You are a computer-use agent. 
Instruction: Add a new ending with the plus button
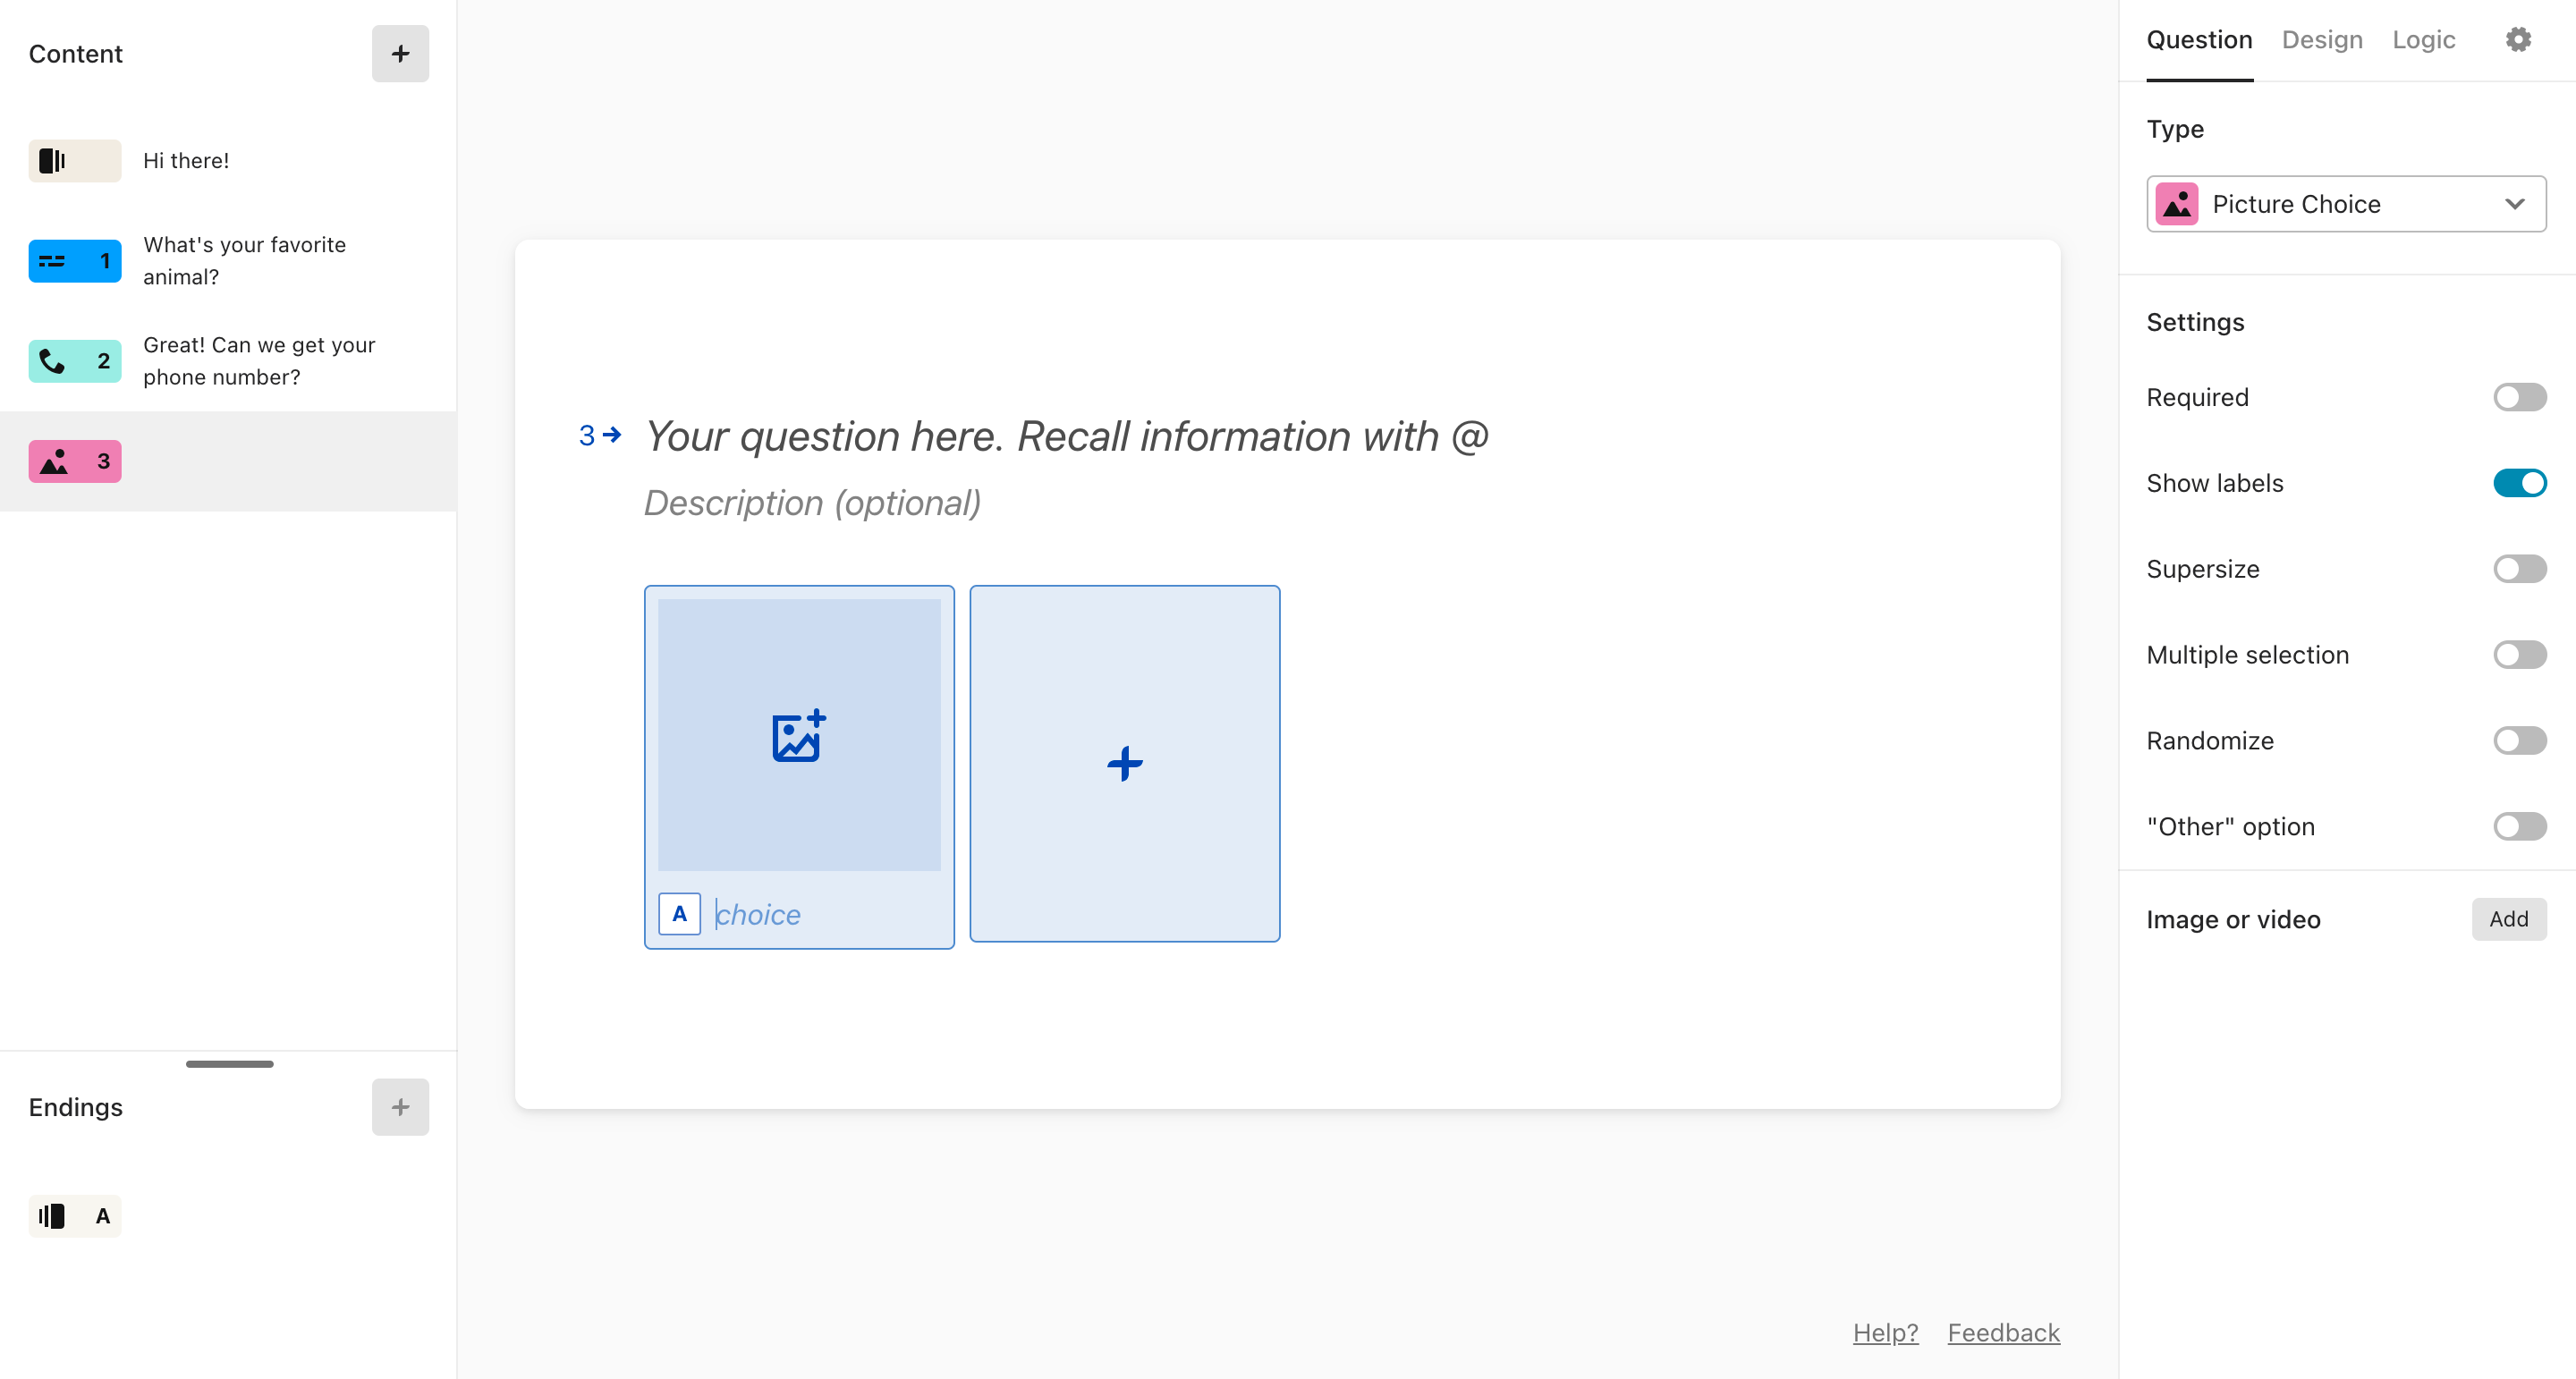pos(400,1107)
